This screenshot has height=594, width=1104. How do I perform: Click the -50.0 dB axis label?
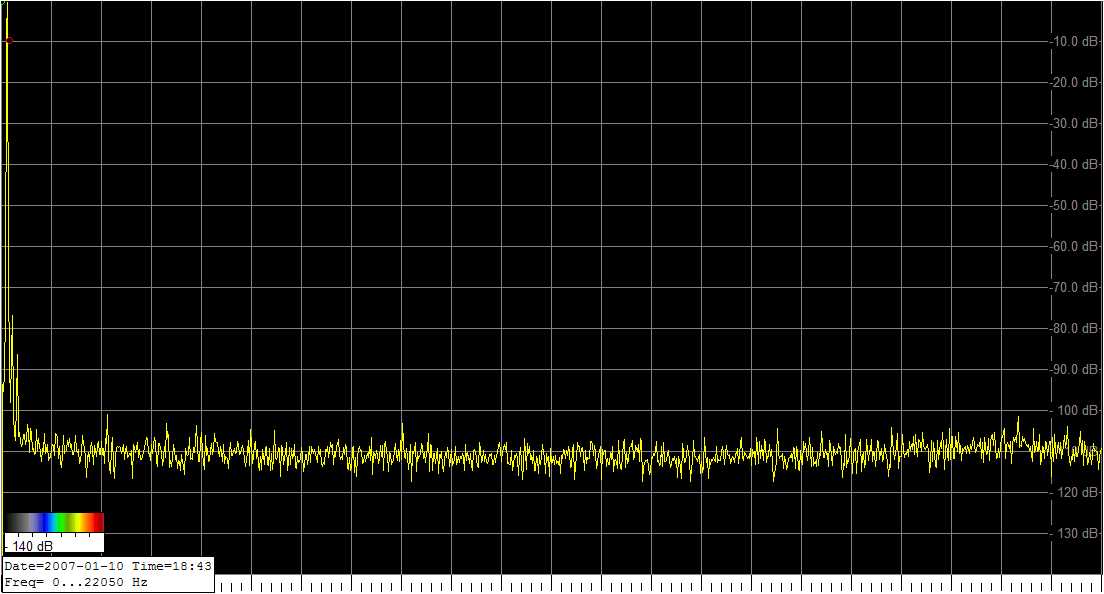pyautogui.click(x=1074, y=206)
